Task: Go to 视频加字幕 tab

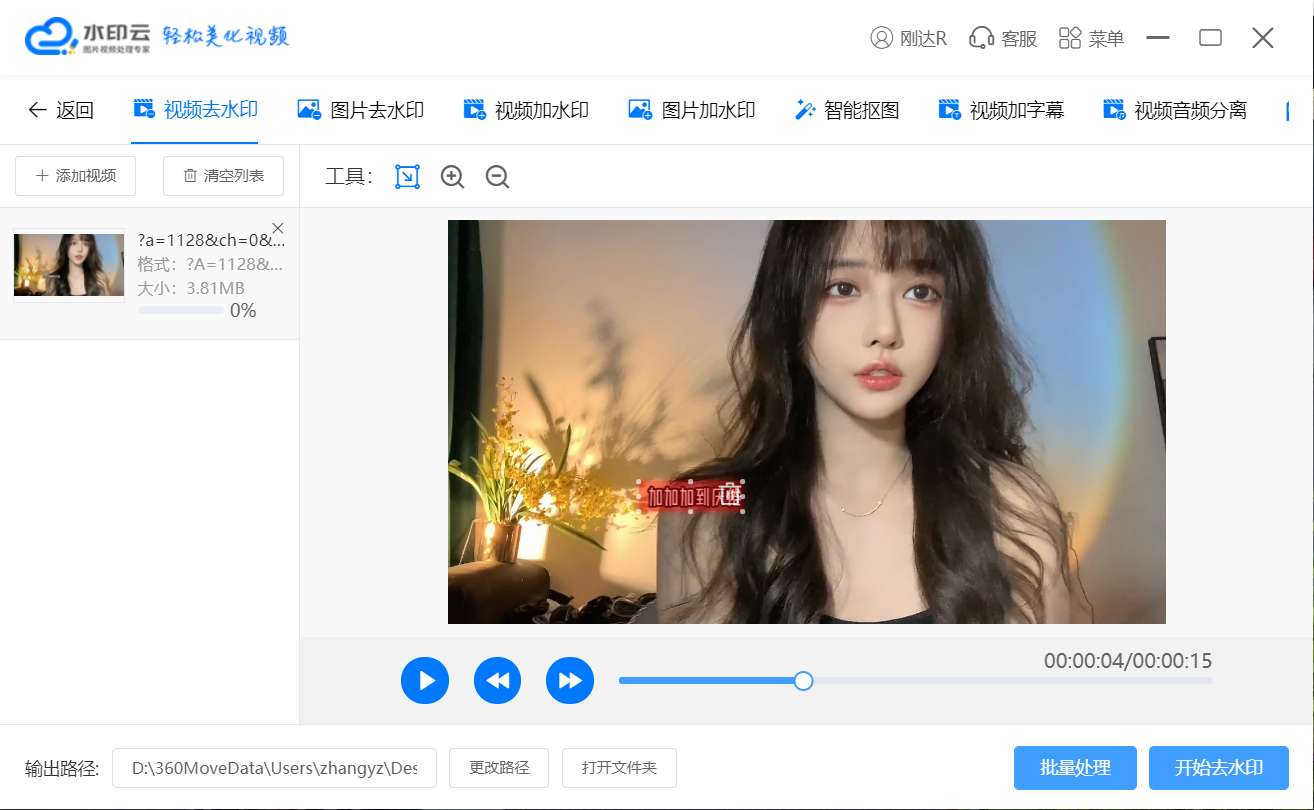Action: pos(1001,110)
